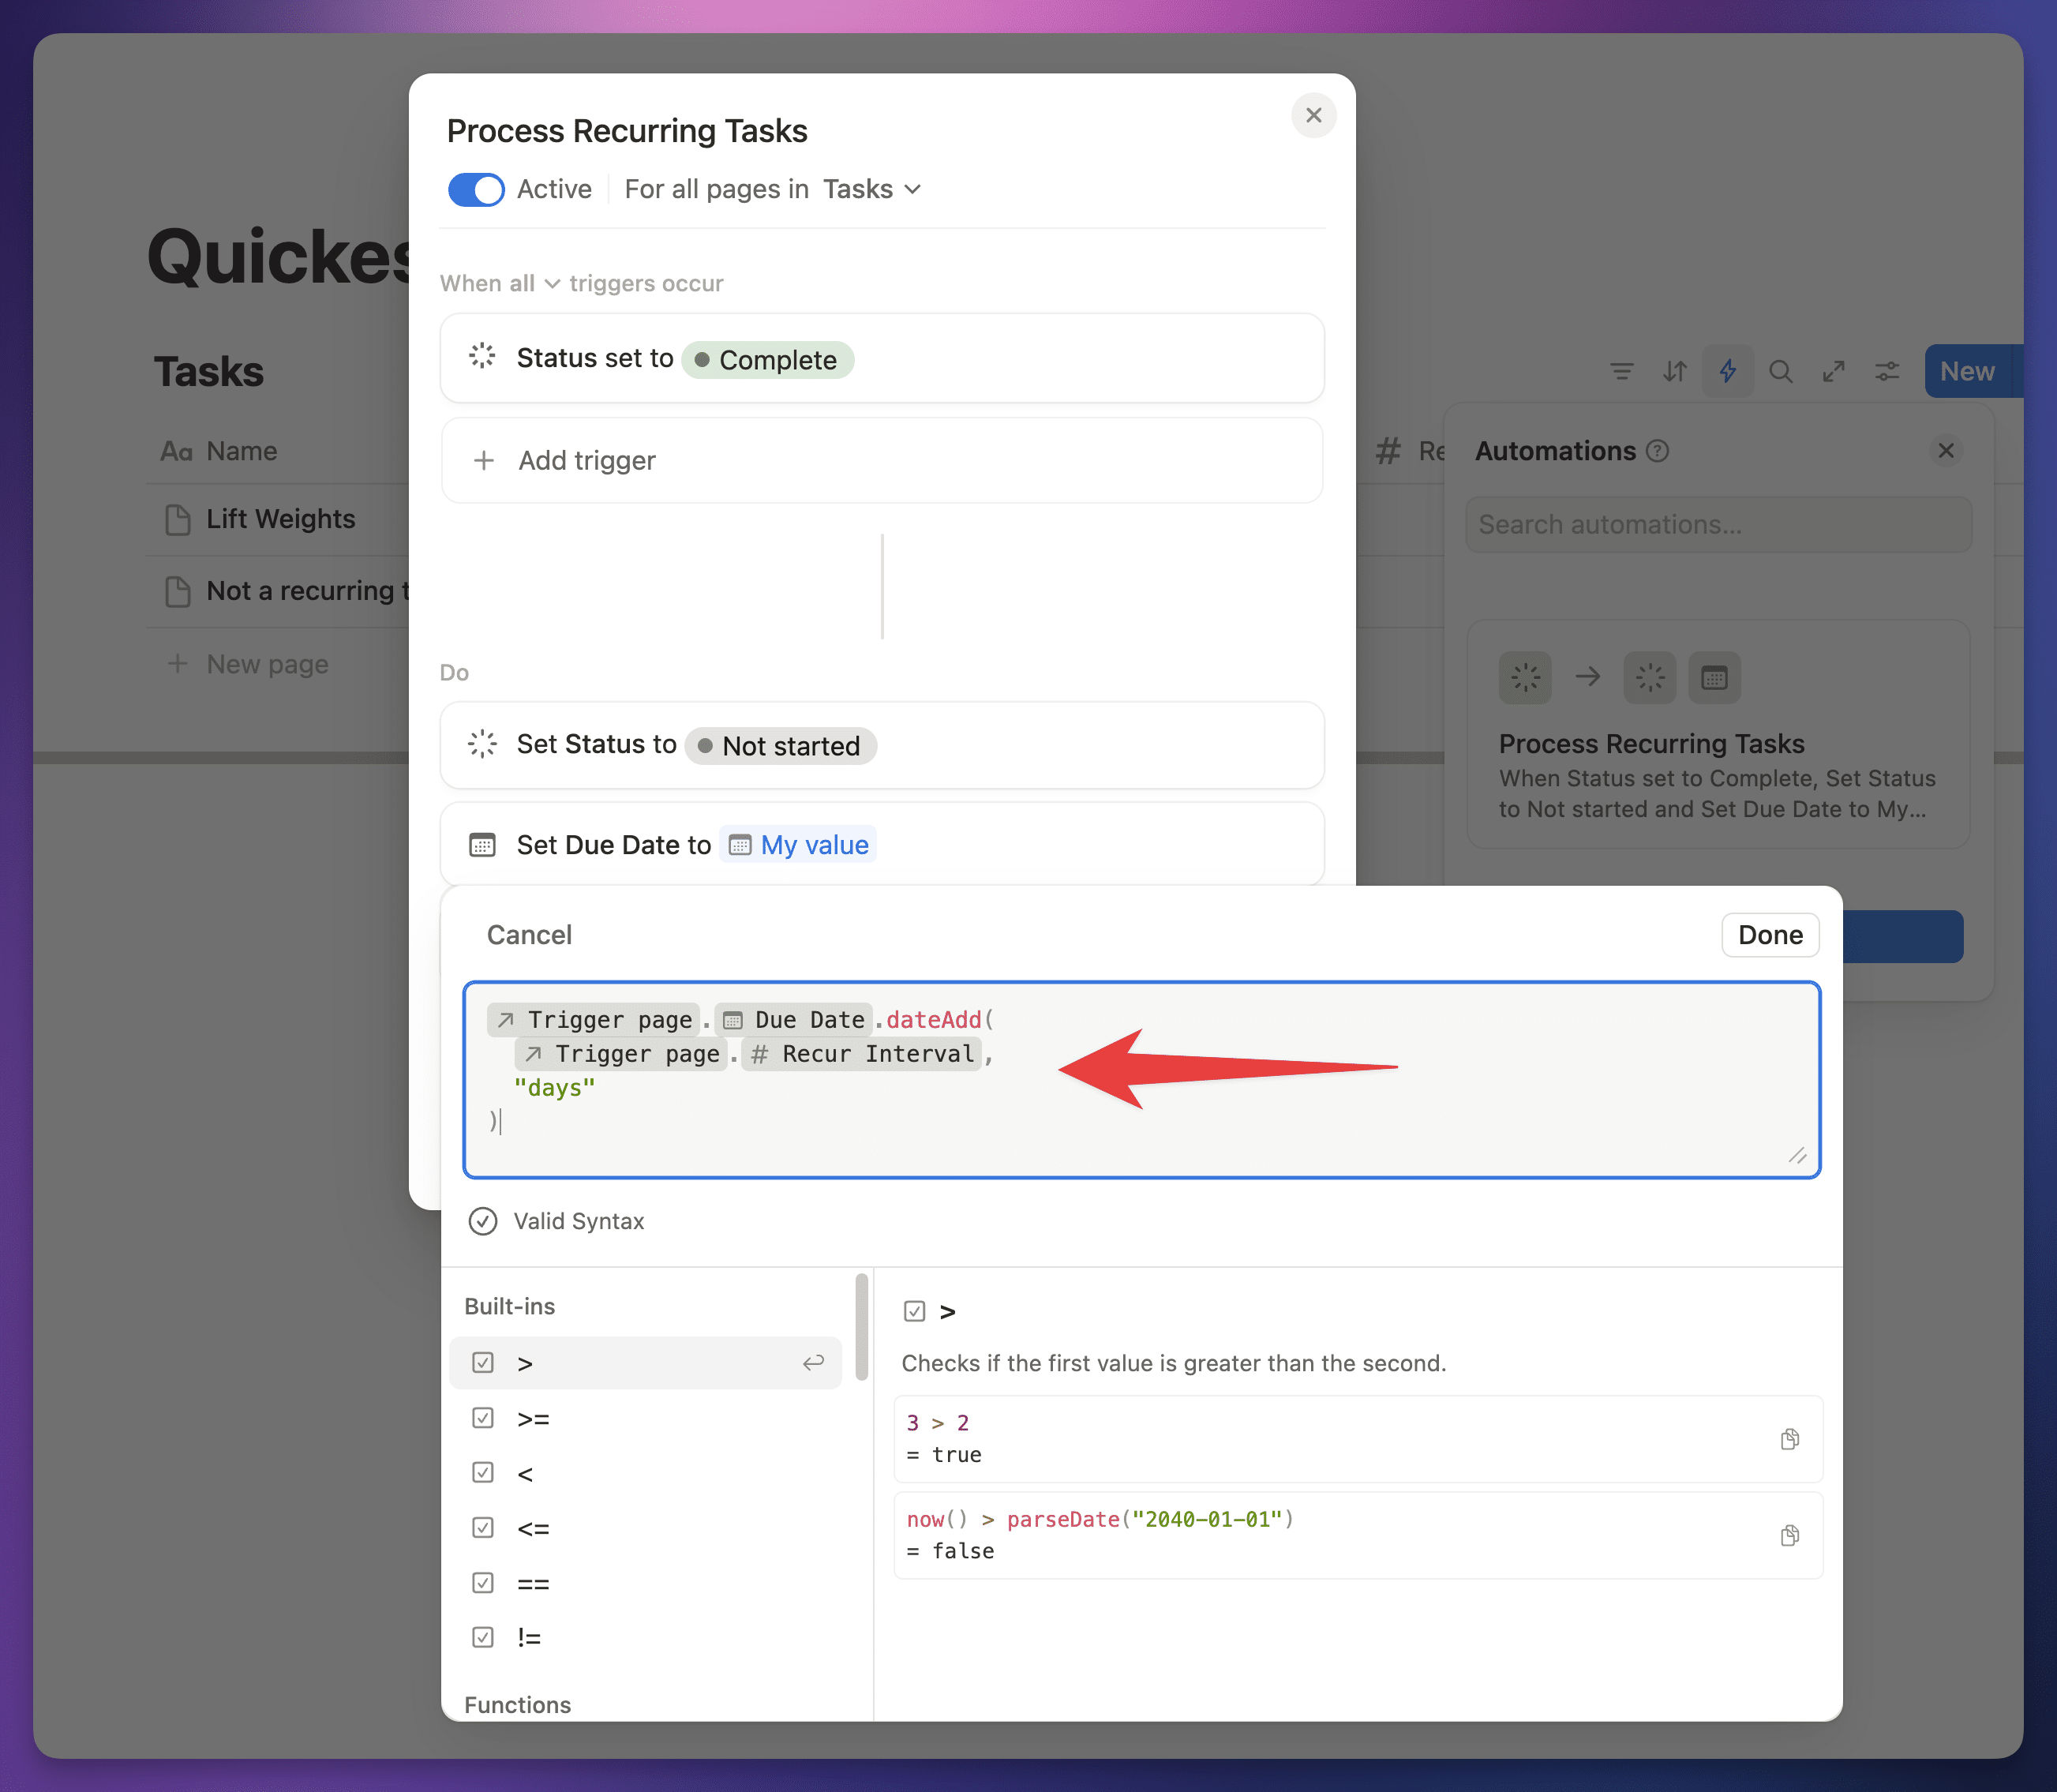Screen dimensions: 2057x1792
Task: Click the plus icon beside Add trigger
Action: (484, 460)
